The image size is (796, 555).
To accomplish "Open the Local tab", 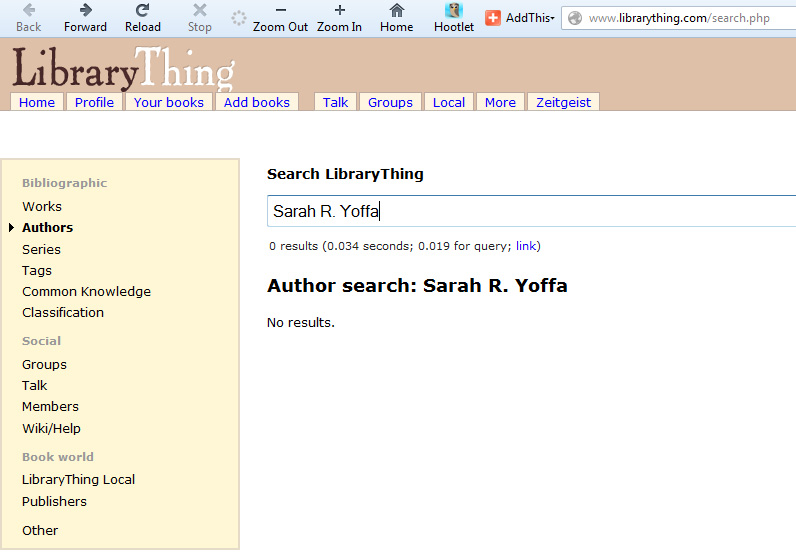I will click(449, 102).
